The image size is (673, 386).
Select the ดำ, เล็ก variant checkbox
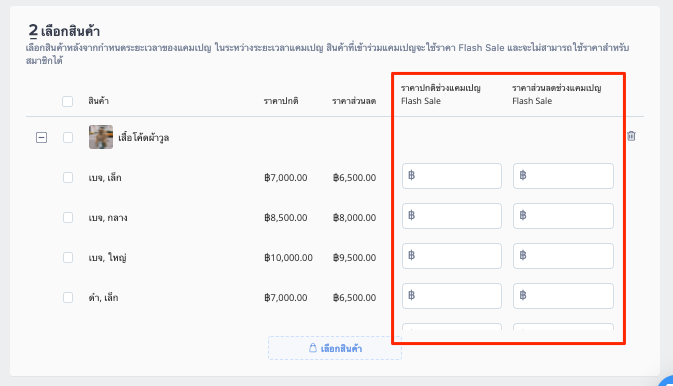[68, 297]
